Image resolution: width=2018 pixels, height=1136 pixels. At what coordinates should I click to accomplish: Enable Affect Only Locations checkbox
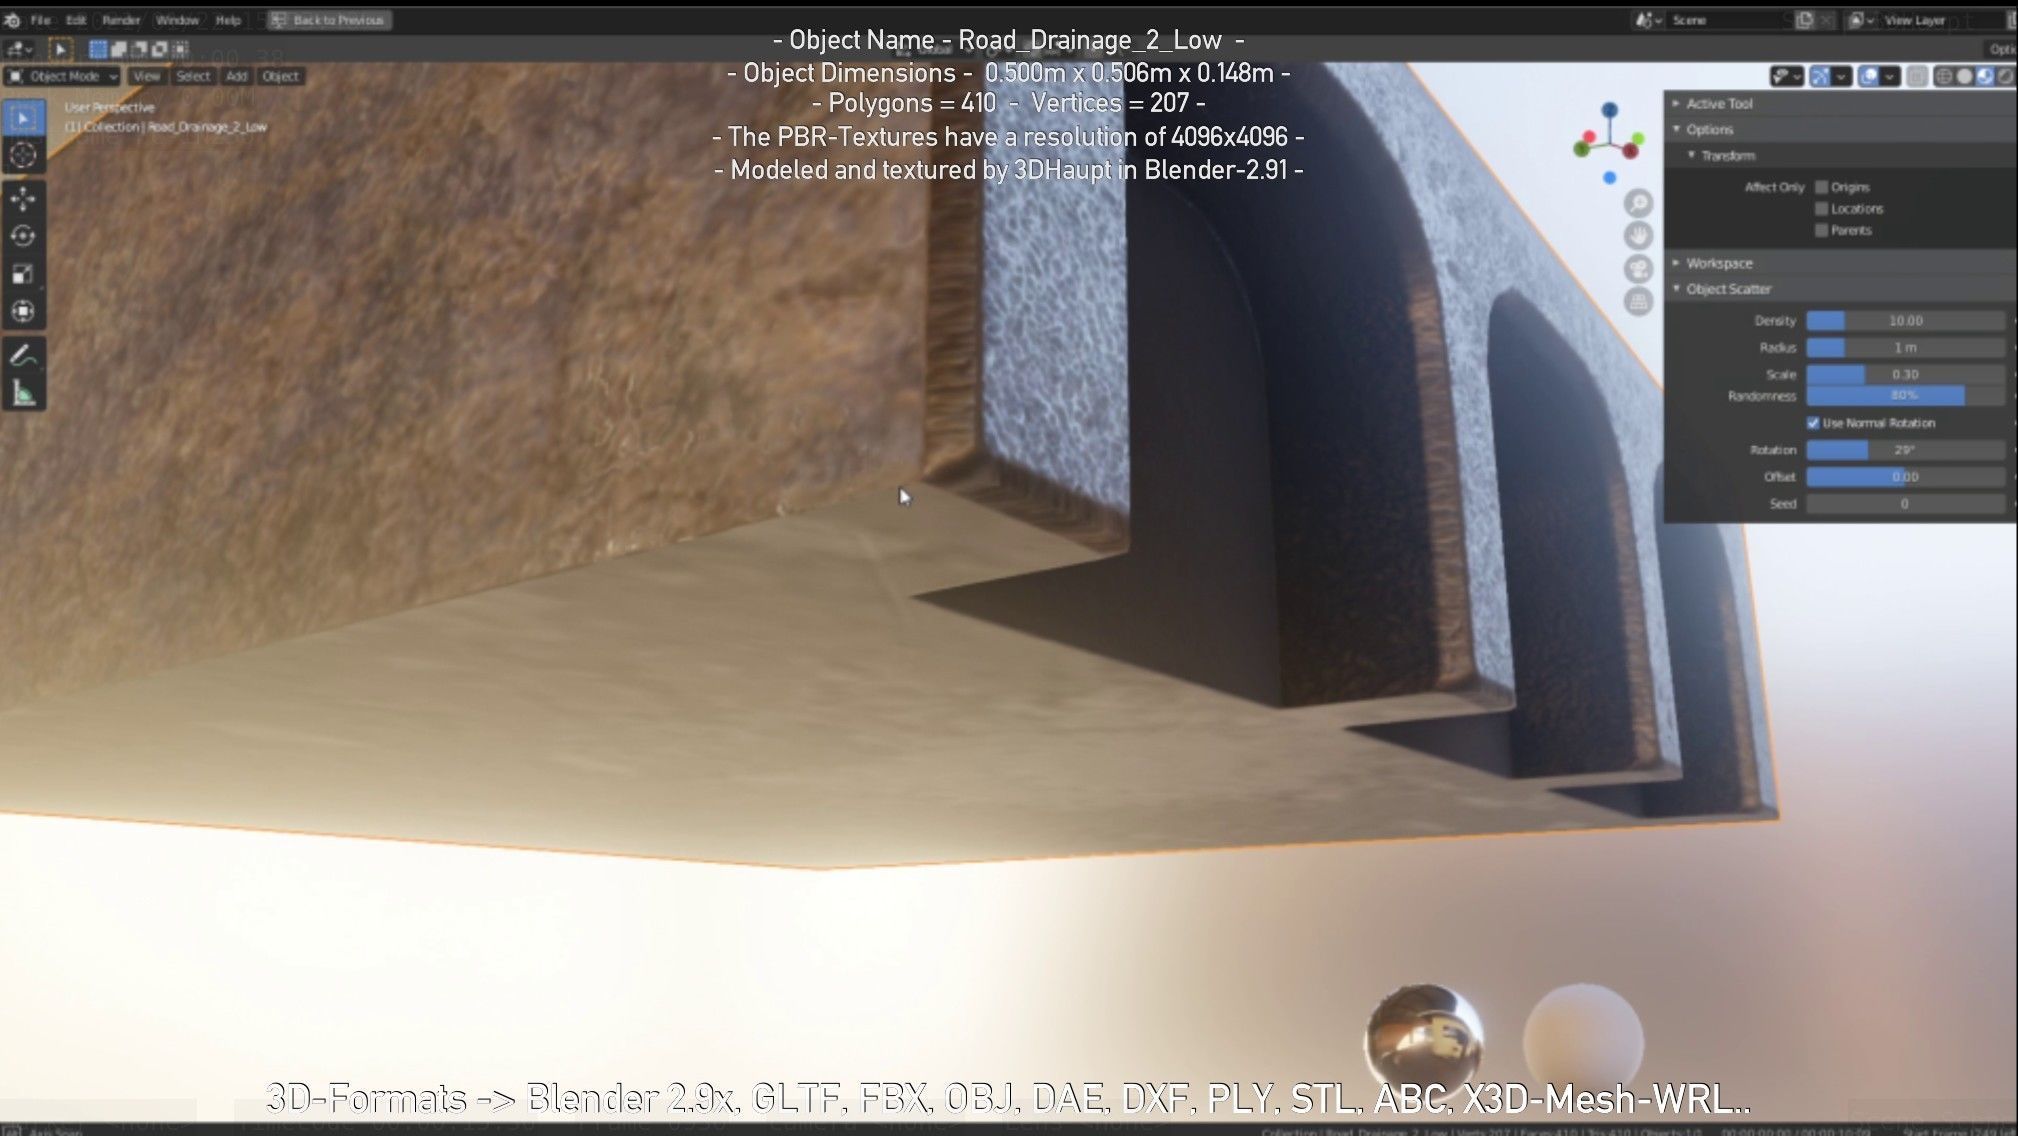[x=1822, y=209]
